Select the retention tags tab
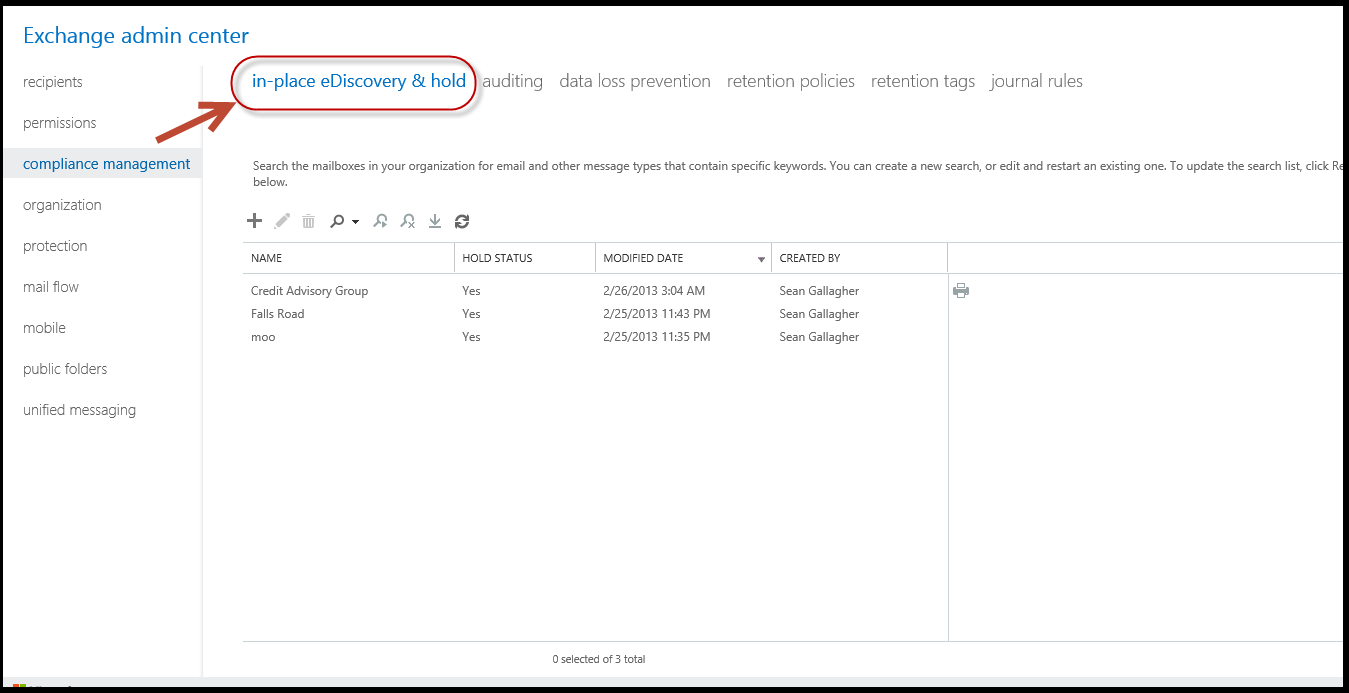The height and width of the screenshot is (693, 1349). [923, 81]
